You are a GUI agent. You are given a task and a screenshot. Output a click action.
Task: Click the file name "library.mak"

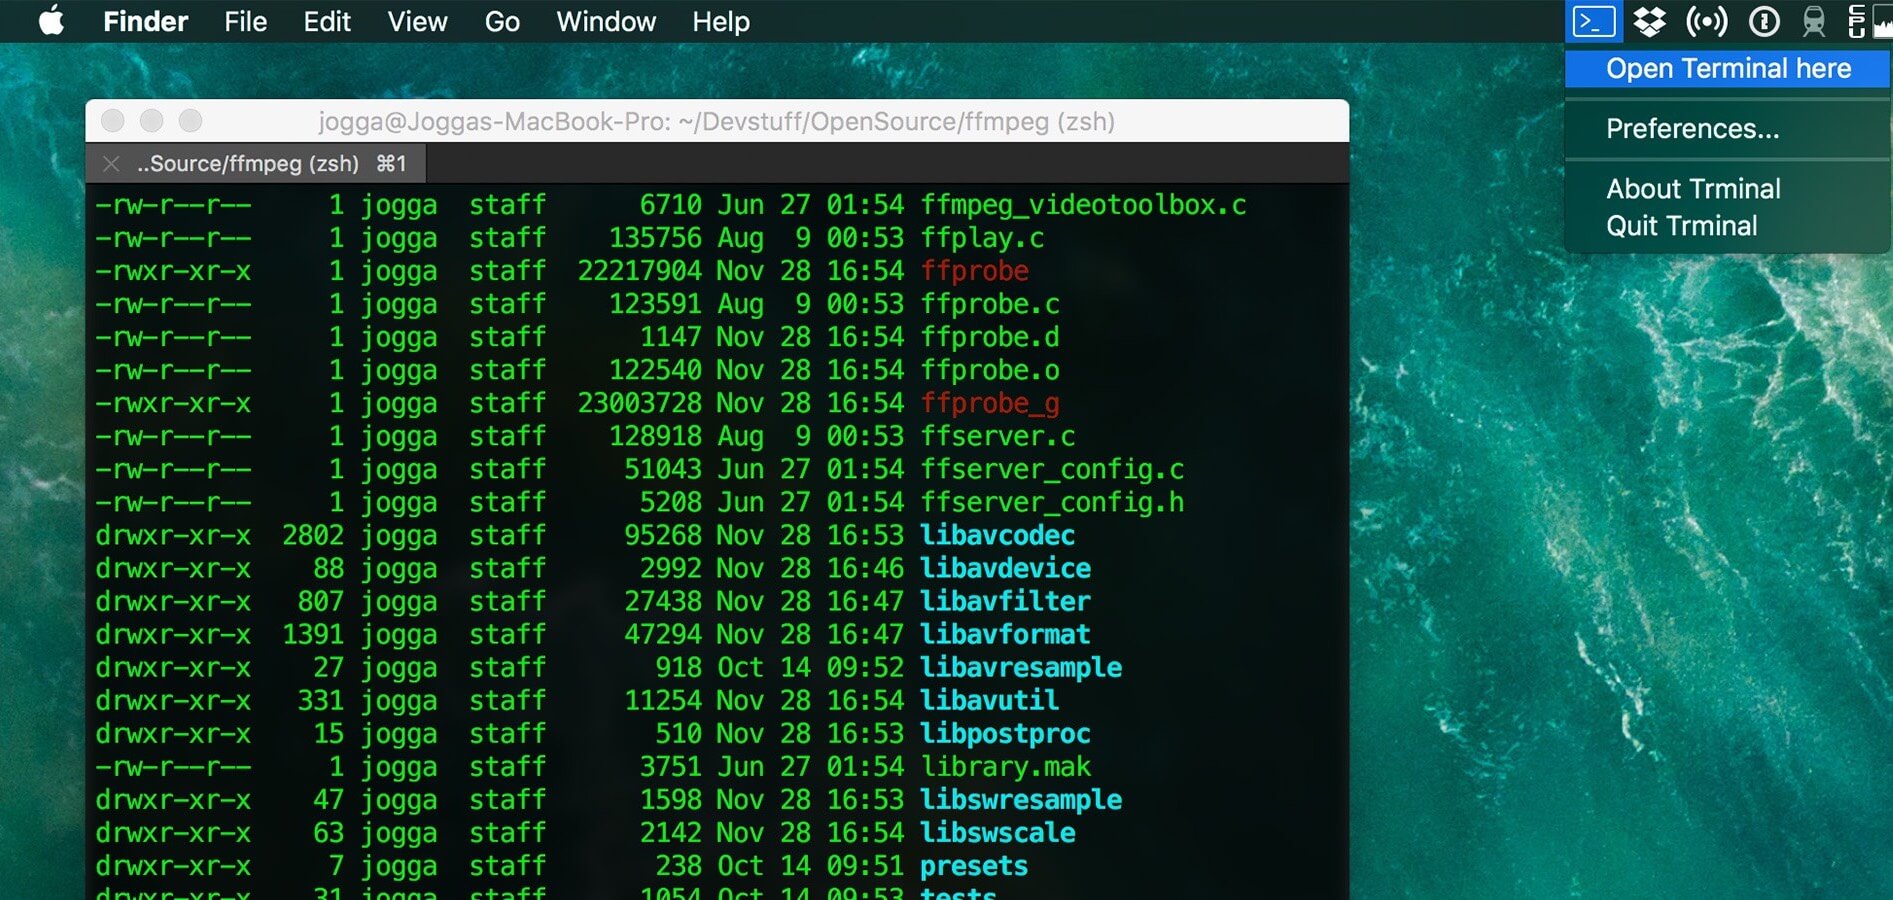click(x=1005, y=766)
